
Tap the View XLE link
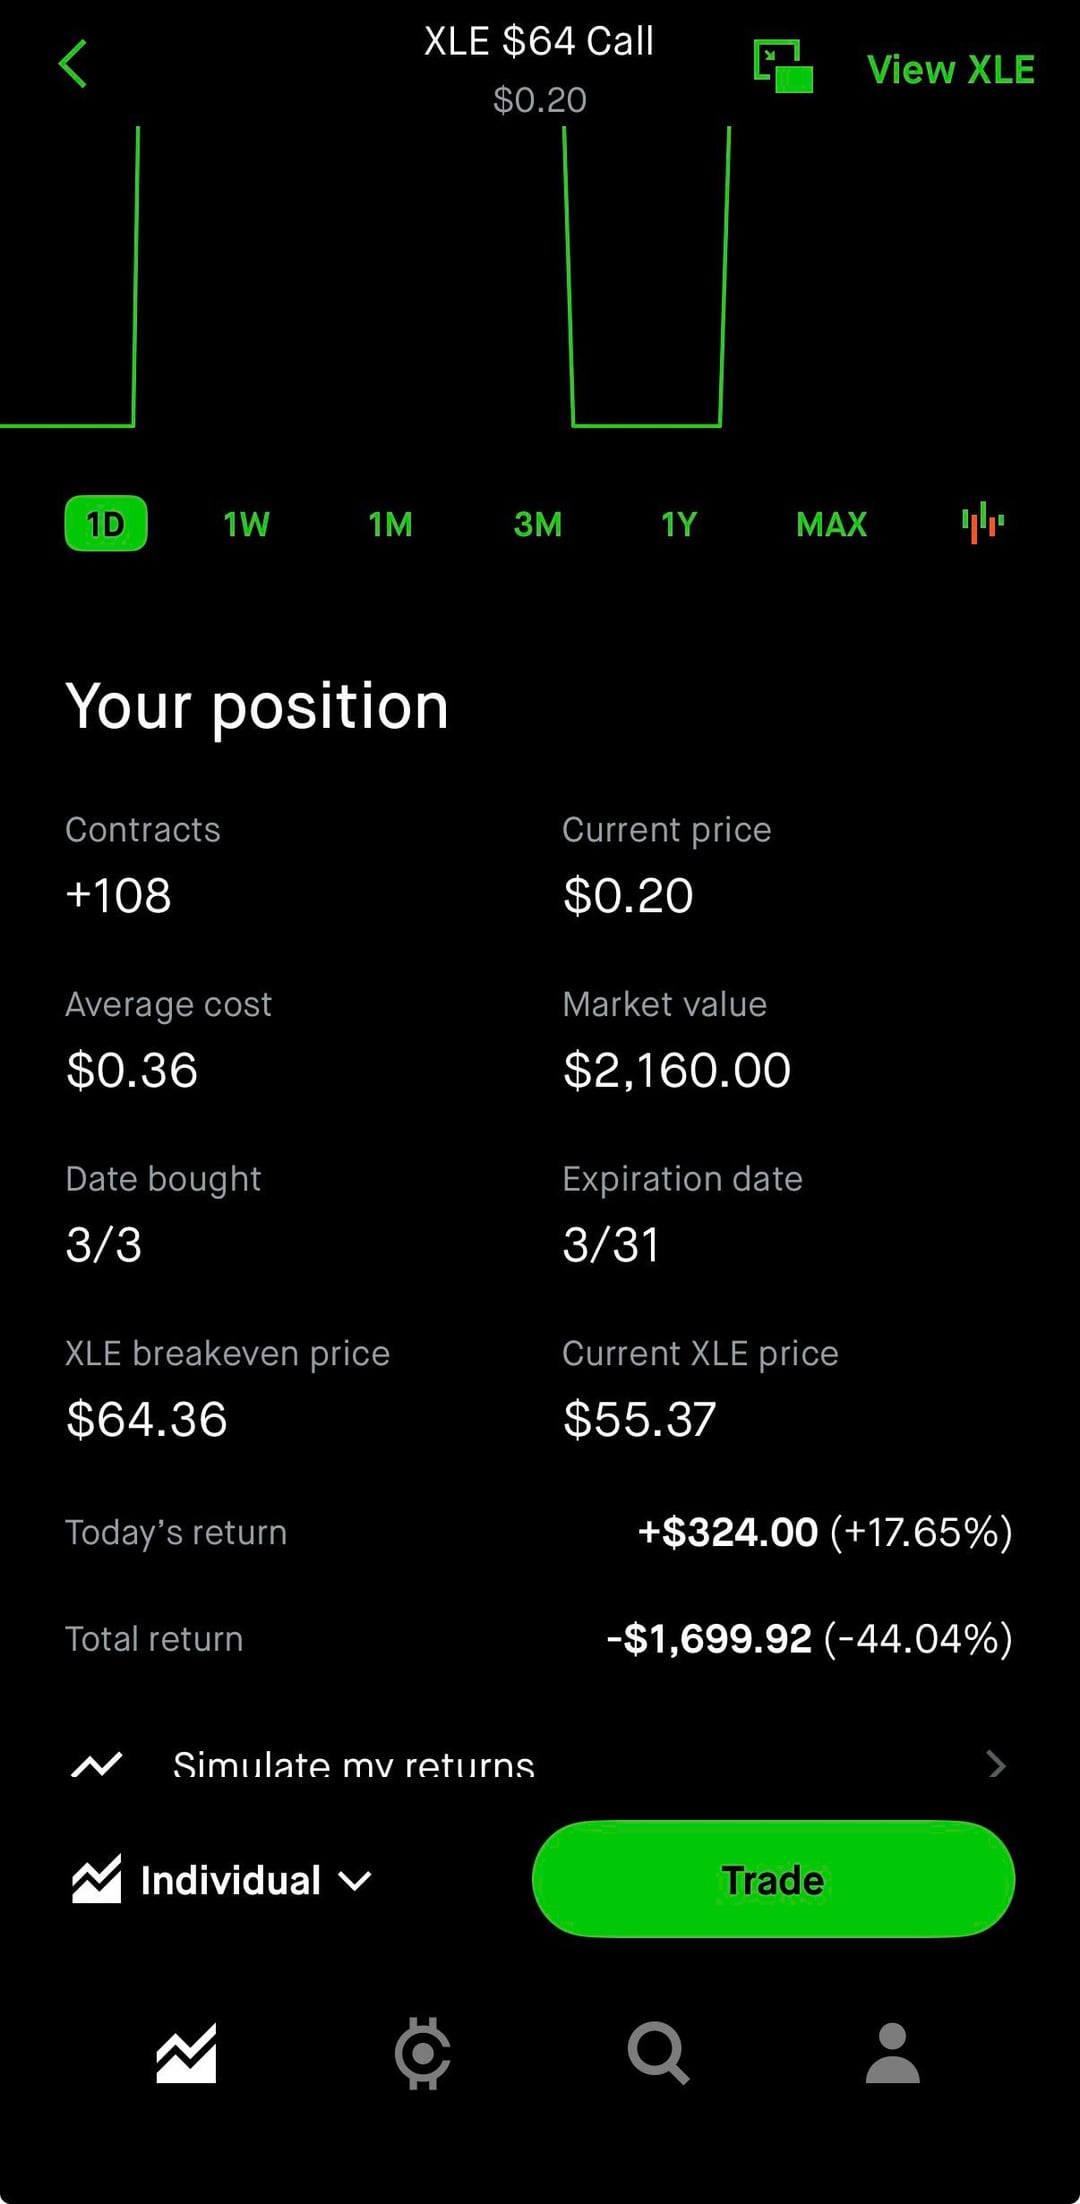coord(950,69)
